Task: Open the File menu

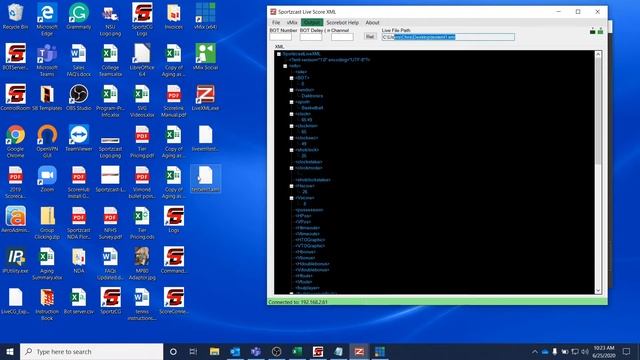Action: pyautogui.click(x=276, y=22)
